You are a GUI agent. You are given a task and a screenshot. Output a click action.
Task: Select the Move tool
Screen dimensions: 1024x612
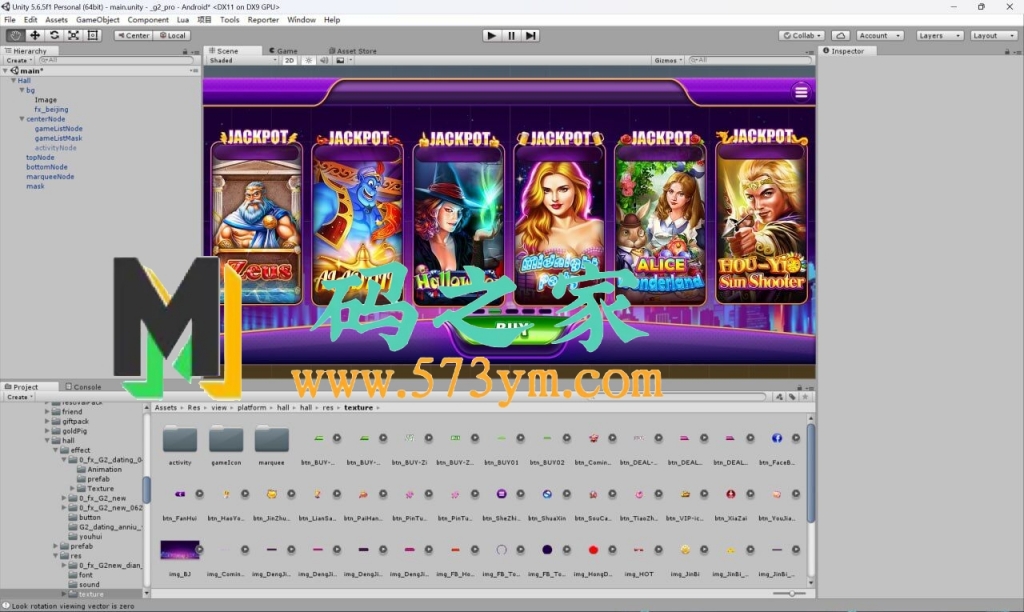pyautogui.click(x=35, y=35)
